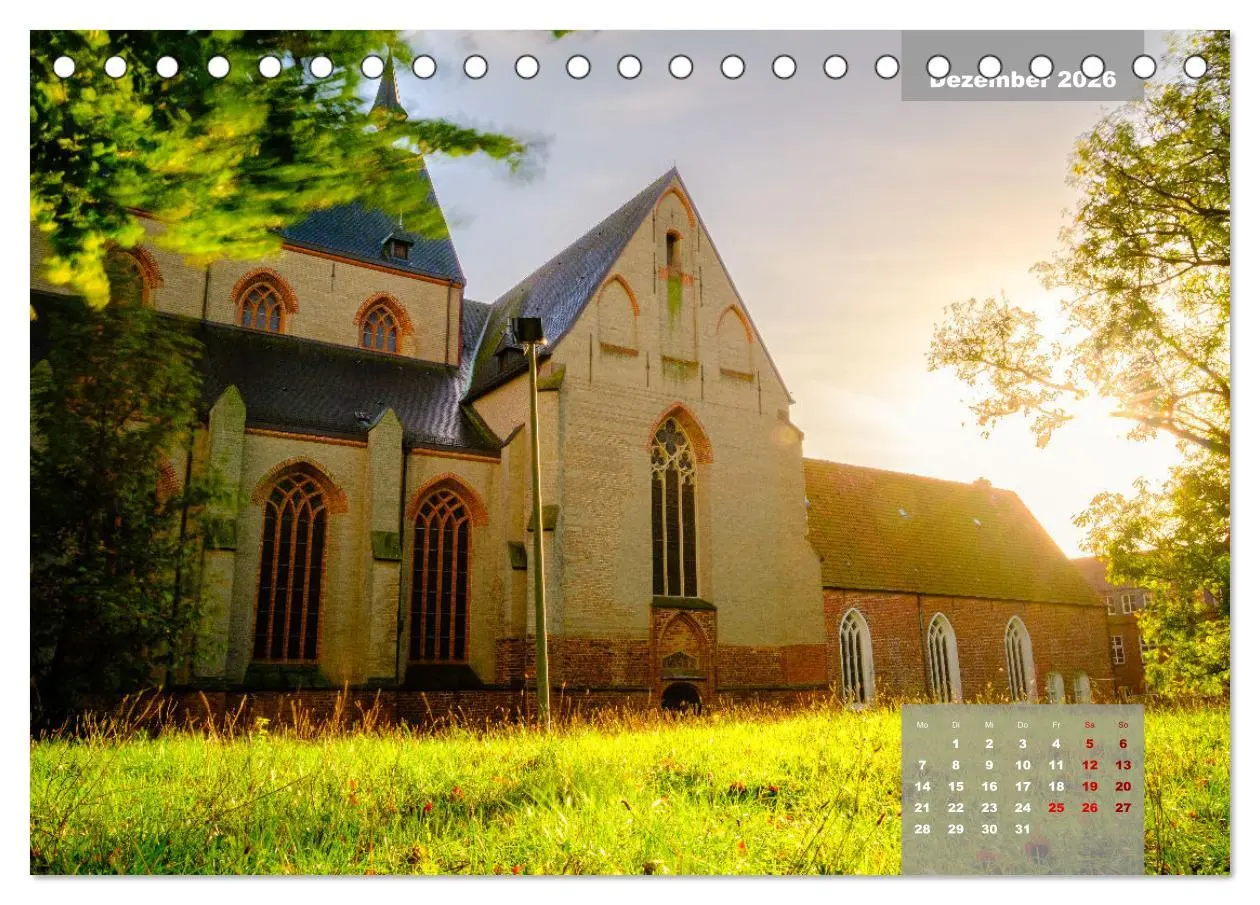The width and height of the screenshot is (1260, 905).
Task: Pick December 1 in the calendar grid
Action: [x=956, y=744]
